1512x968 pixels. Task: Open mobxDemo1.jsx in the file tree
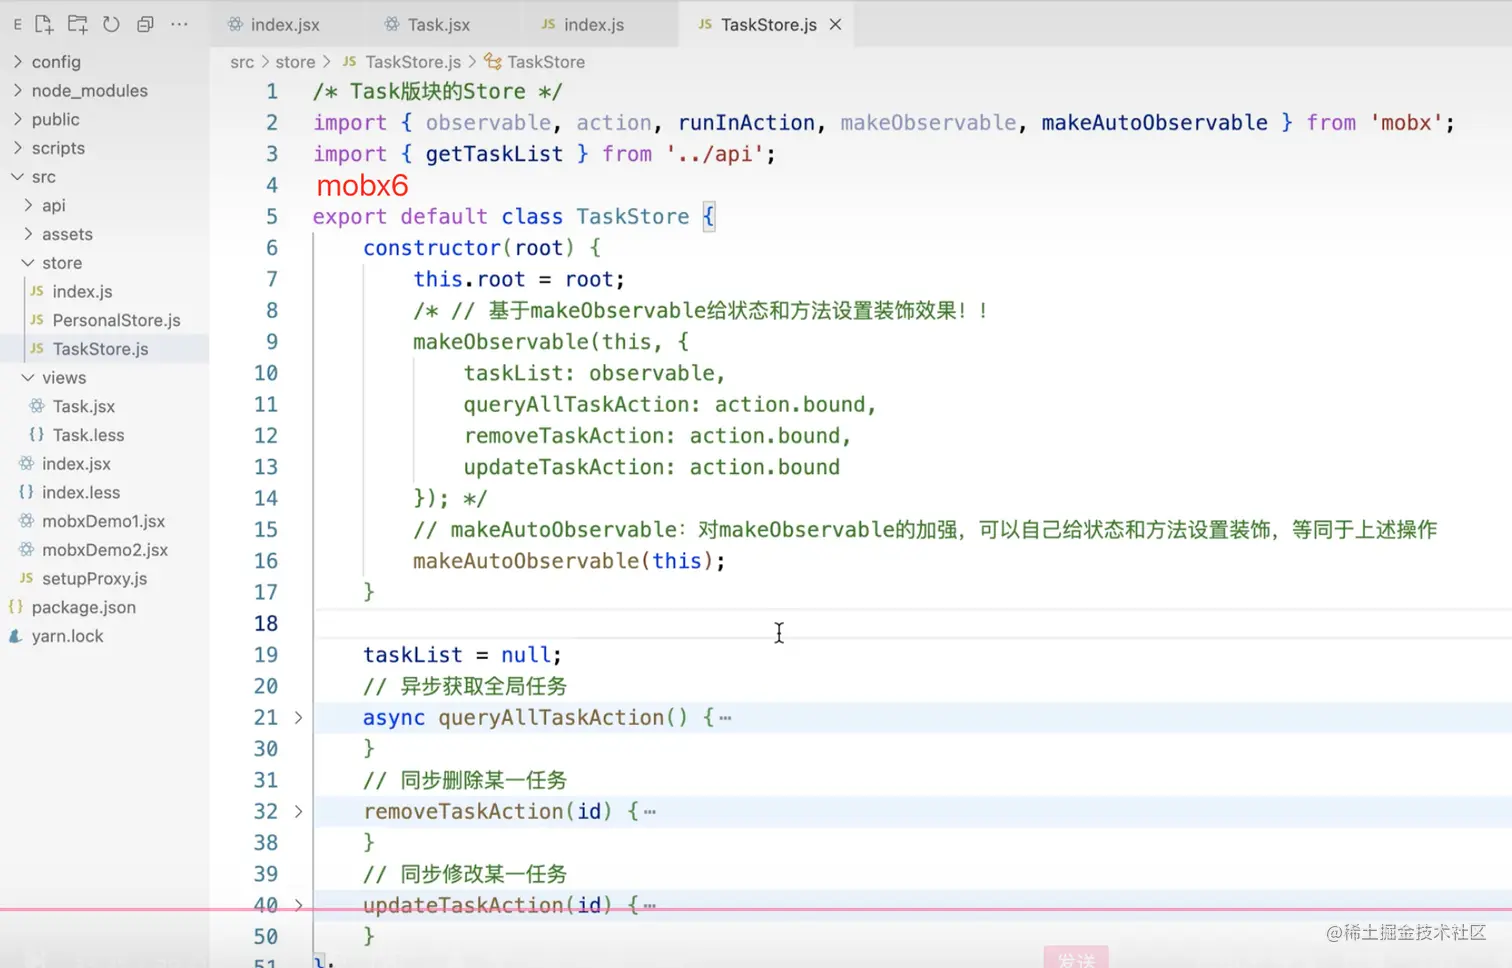pos(103,521)
